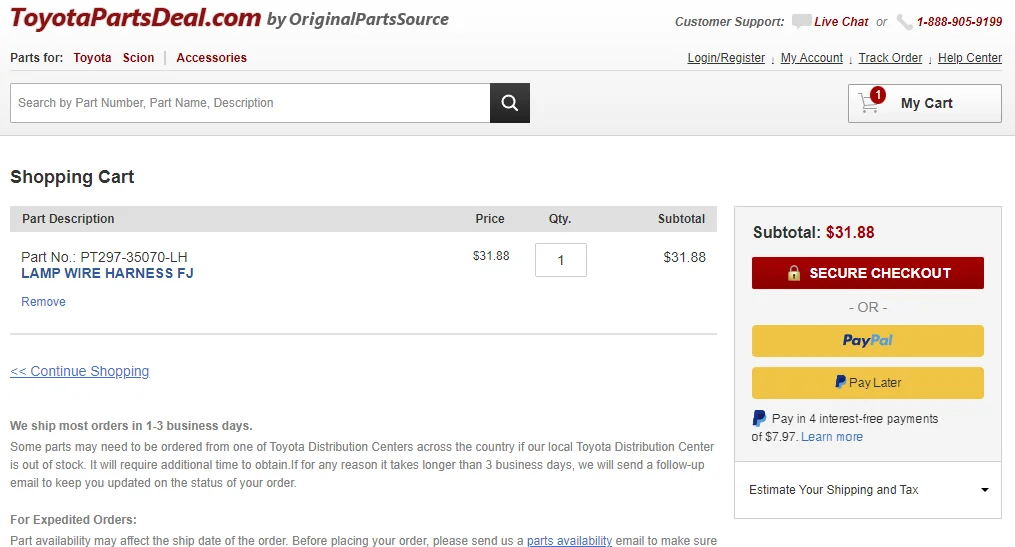Open the Scion parts menu
The width and height of the screenshot is (1015, 547).
tap(139, 58)
